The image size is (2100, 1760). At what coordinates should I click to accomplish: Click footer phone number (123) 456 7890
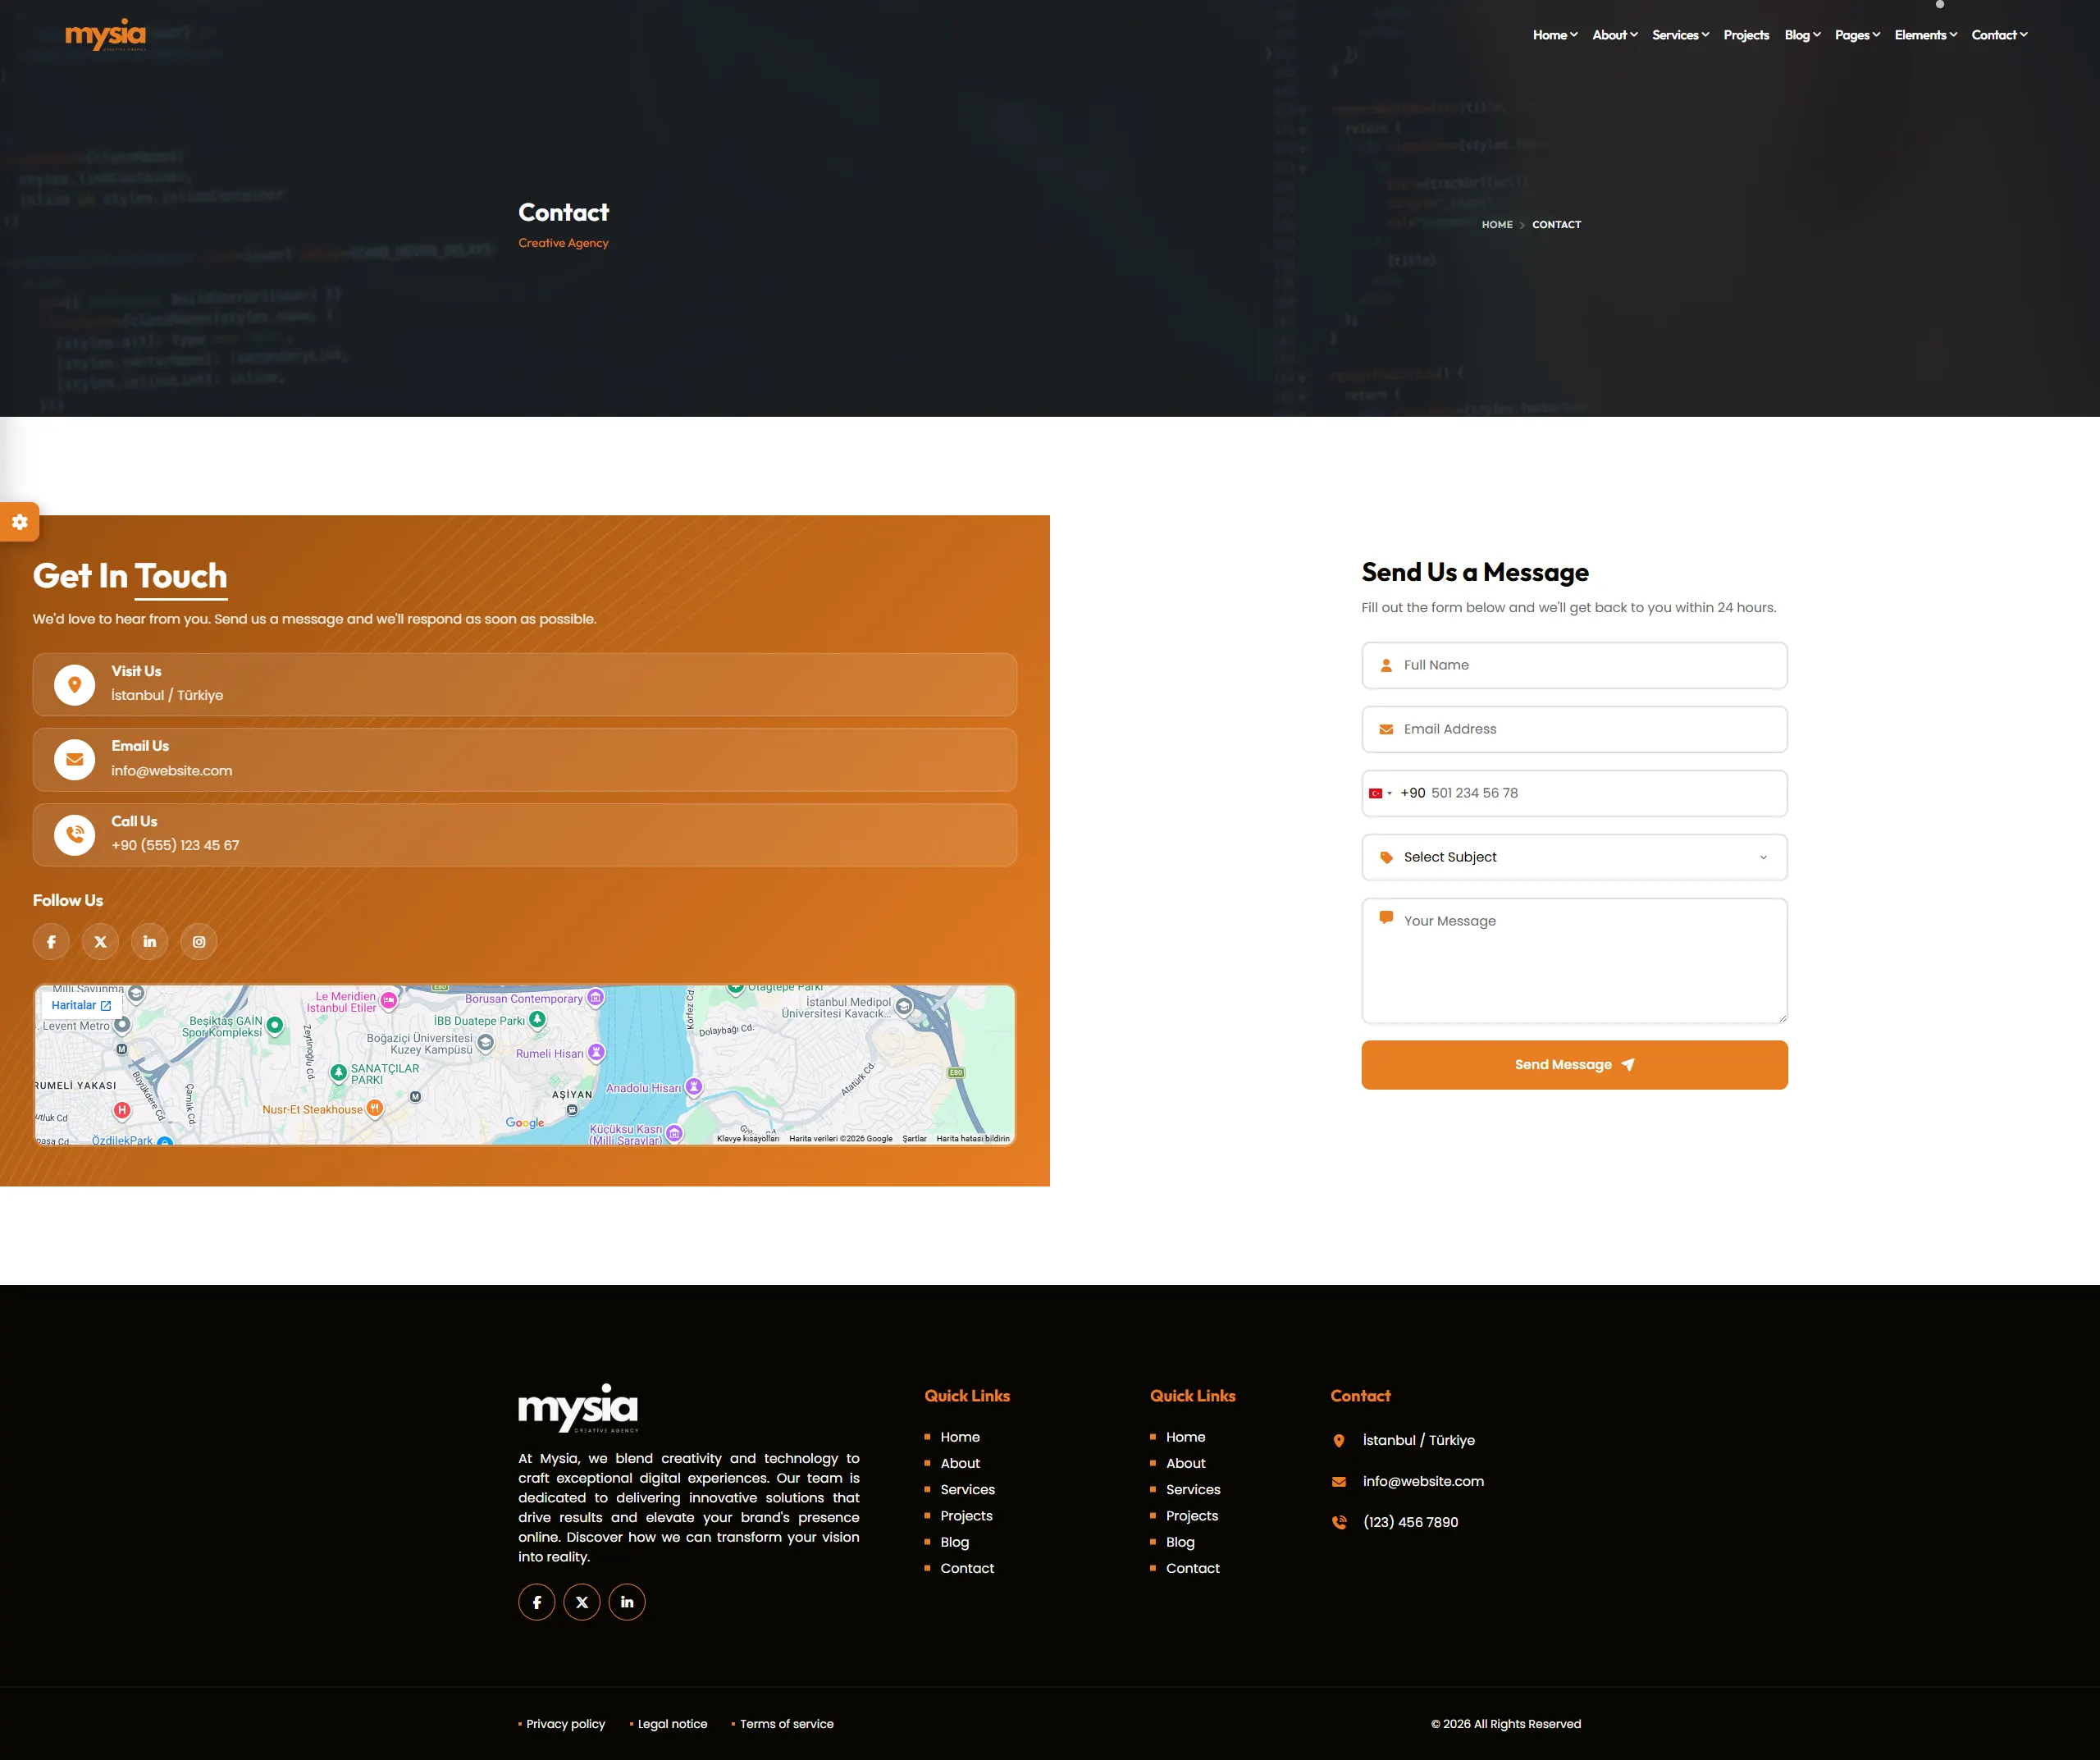pos(1410,1523)
